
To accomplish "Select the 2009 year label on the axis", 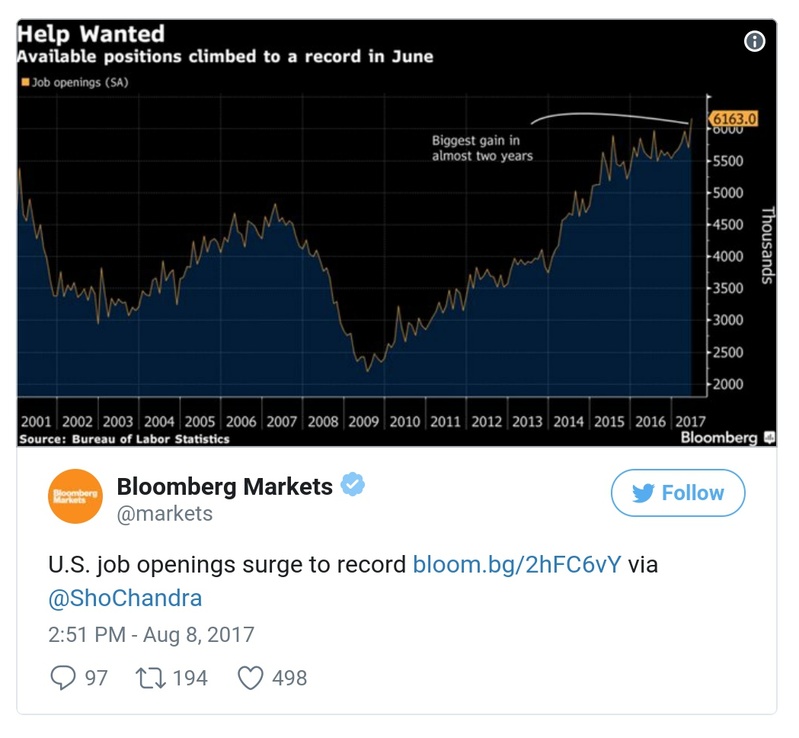I will 364,422.
